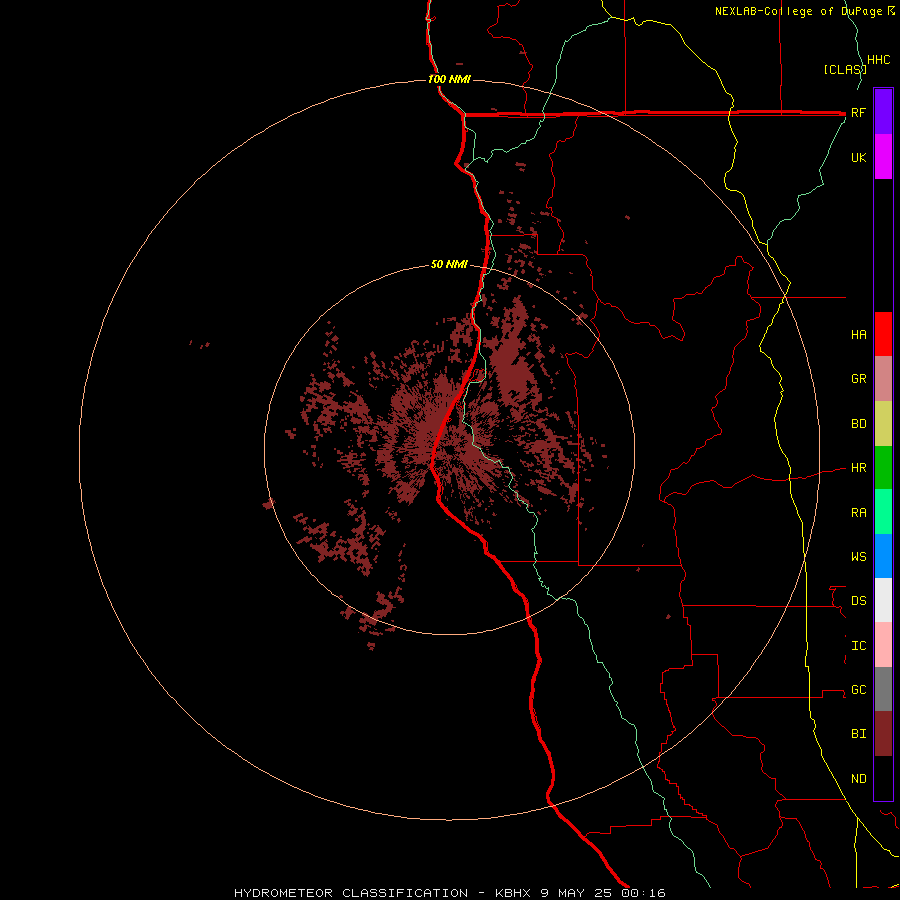Screen dimensions: 900x900
Task: Click the 50 NMI range ring label
Action: pos(449,264)
